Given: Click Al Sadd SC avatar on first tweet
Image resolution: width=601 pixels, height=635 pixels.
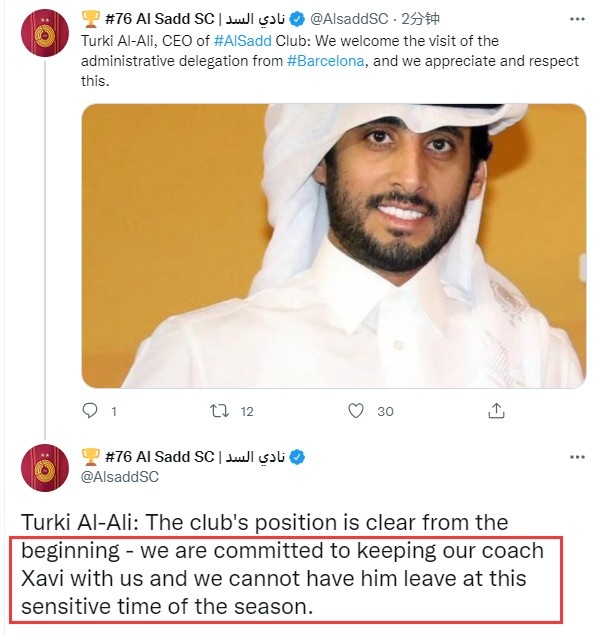Looking at the screenshot, I should [45, 32].
